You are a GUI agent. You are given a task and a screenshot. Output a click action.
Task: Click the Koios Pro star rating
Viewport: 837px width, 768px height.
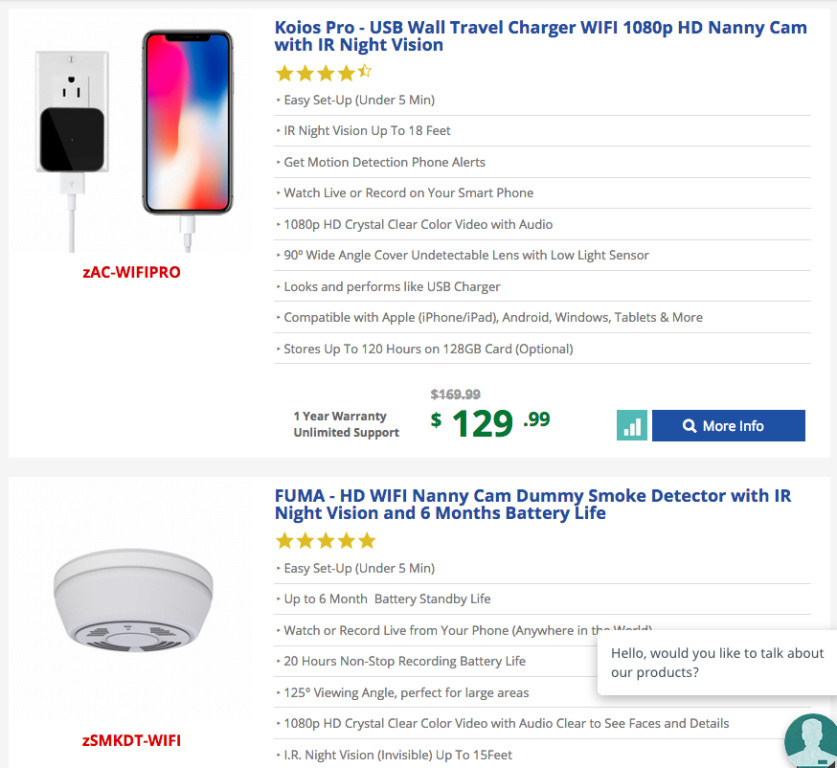pyautogui.click(x=323, y=73)
